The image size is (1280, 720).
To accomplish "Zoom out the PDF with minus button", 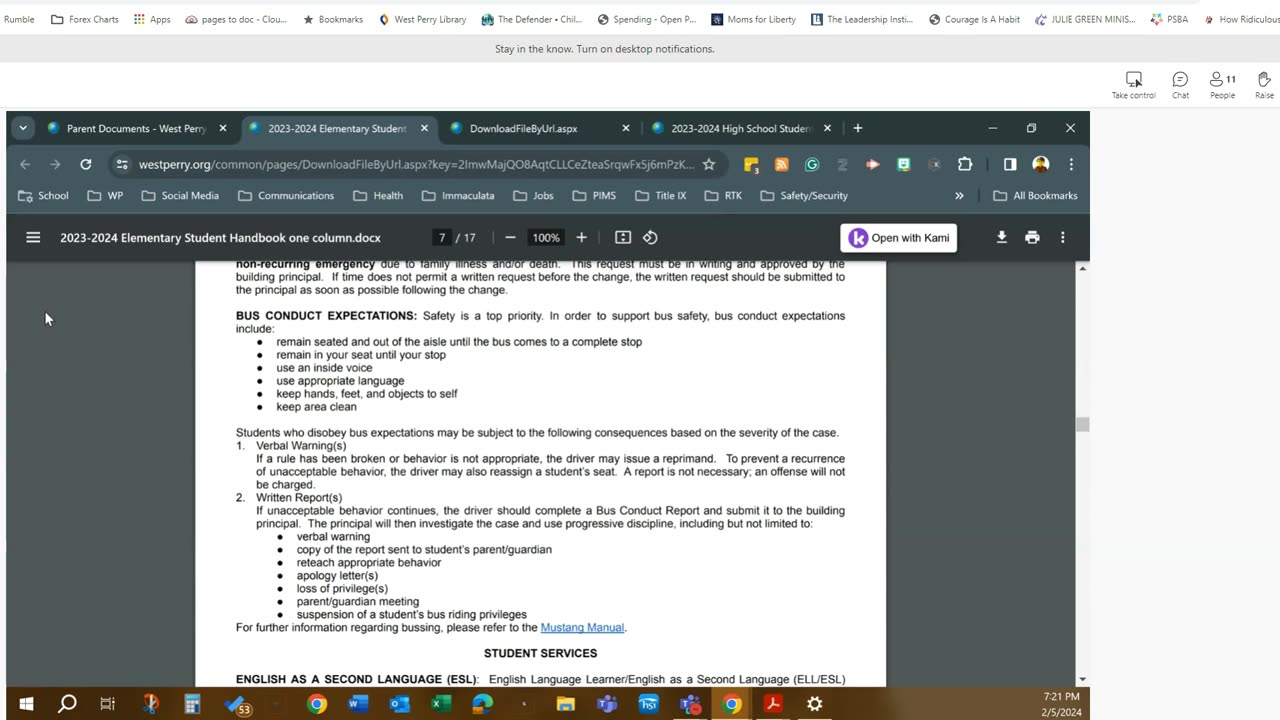I will click(x=510, y=238).
